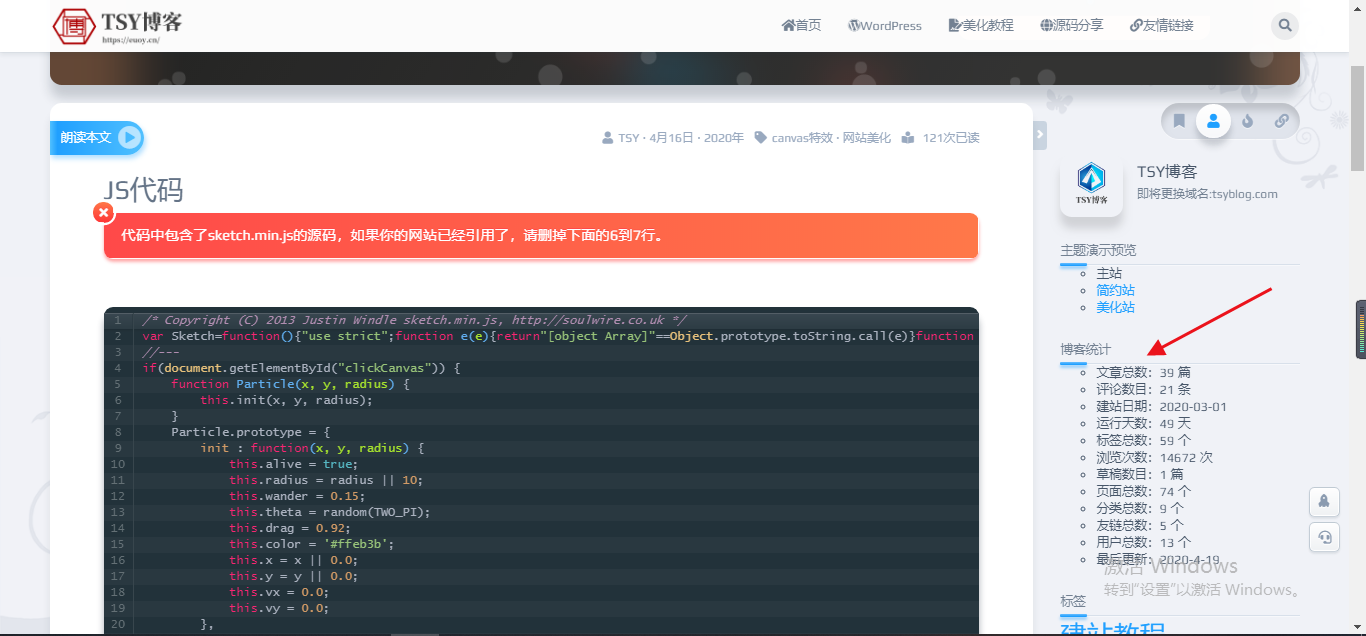1366x636 pixels.
Task: Open the headset customer service button
Action: pyautogui.click(x=1324, y=537)
